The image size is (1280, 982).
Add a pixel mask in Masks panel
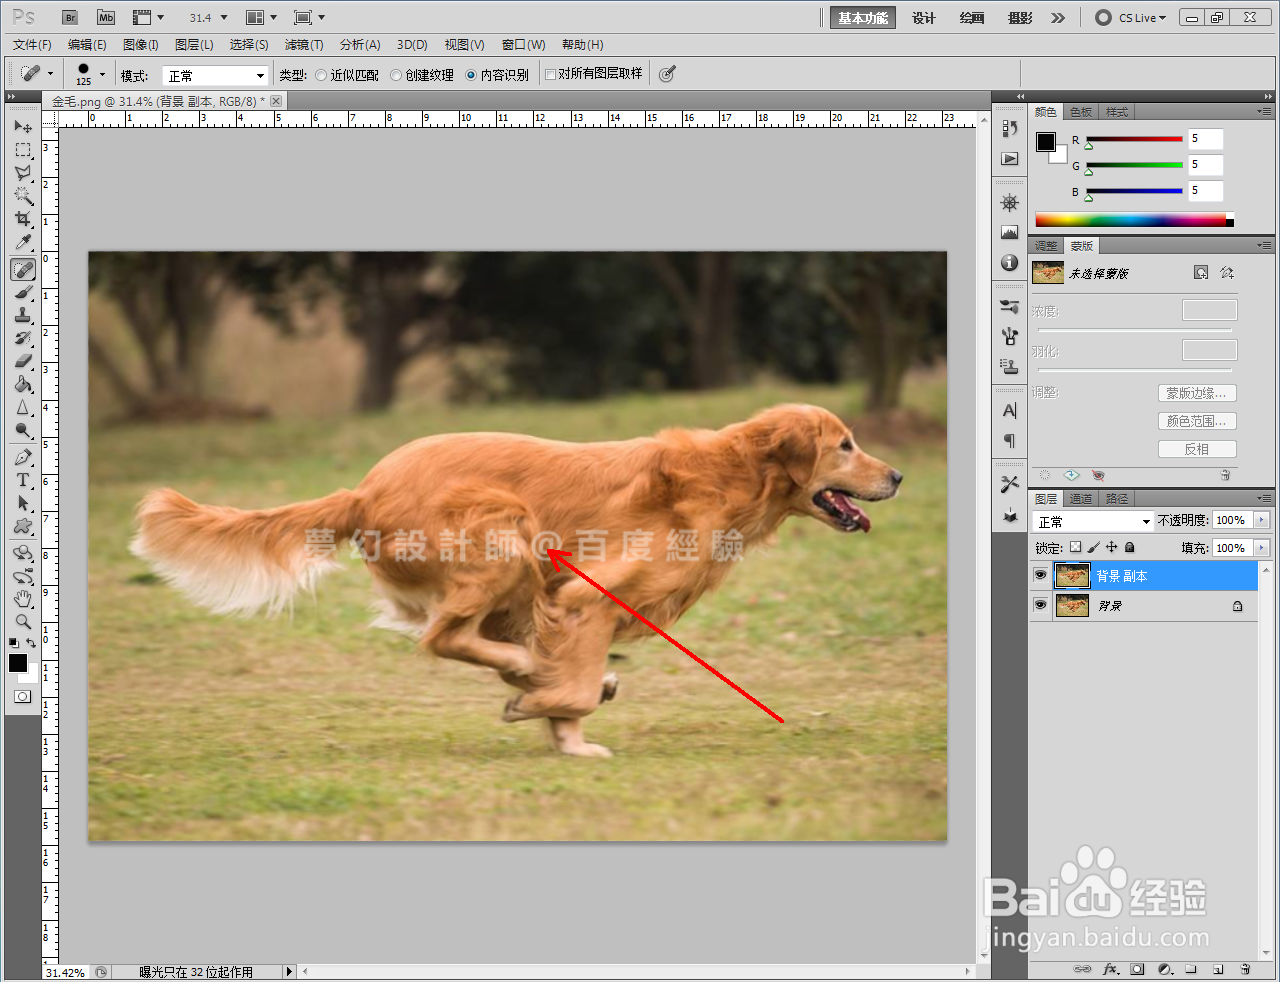point(1201,273)
